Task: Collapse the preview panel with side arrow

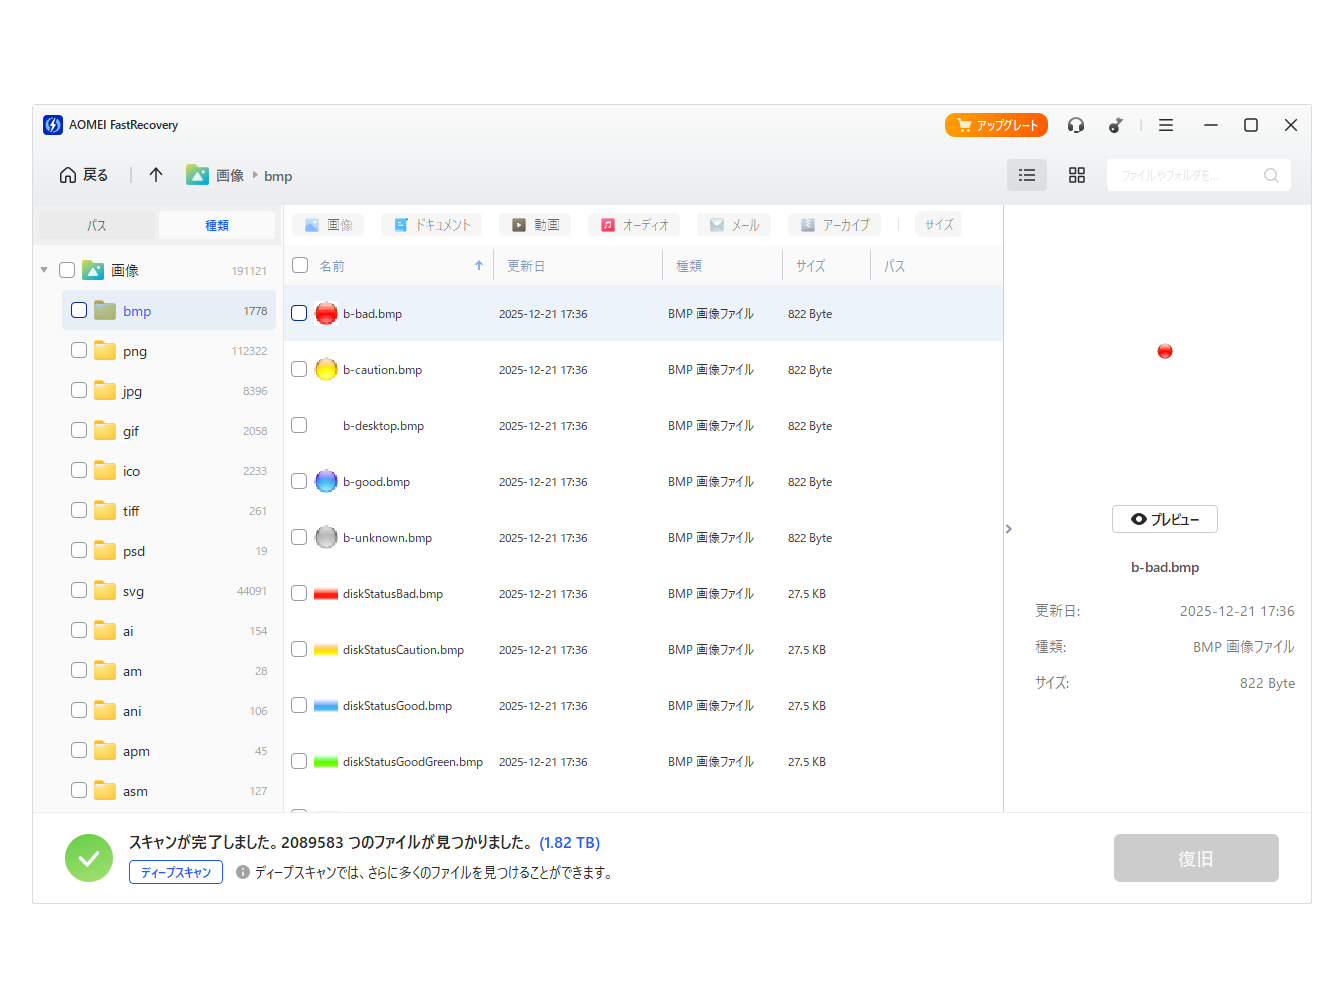Action: pyautogui.click(x=1009, y=529)
